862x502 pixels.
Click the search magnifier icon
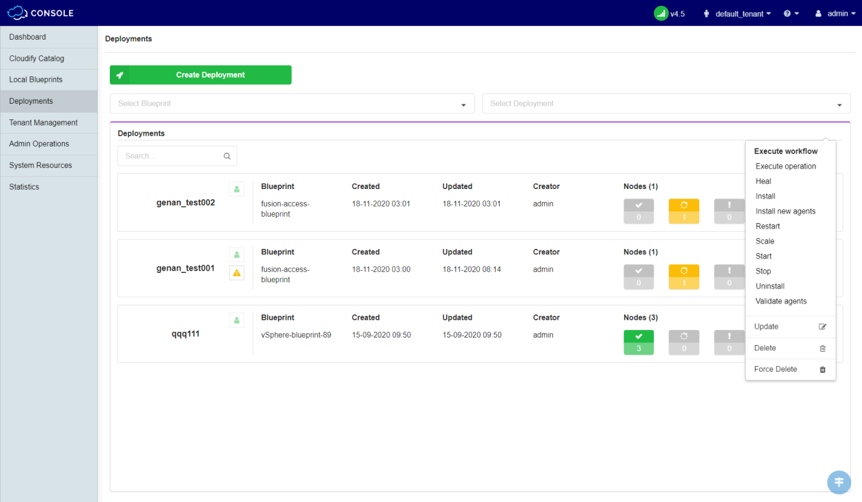(x=227, y=156)
